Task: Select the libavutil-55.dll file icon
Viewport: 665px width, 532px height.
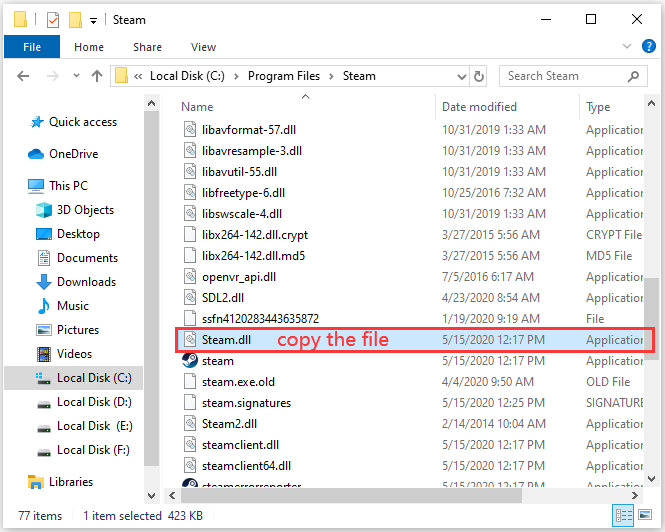Action: [190, 171]
